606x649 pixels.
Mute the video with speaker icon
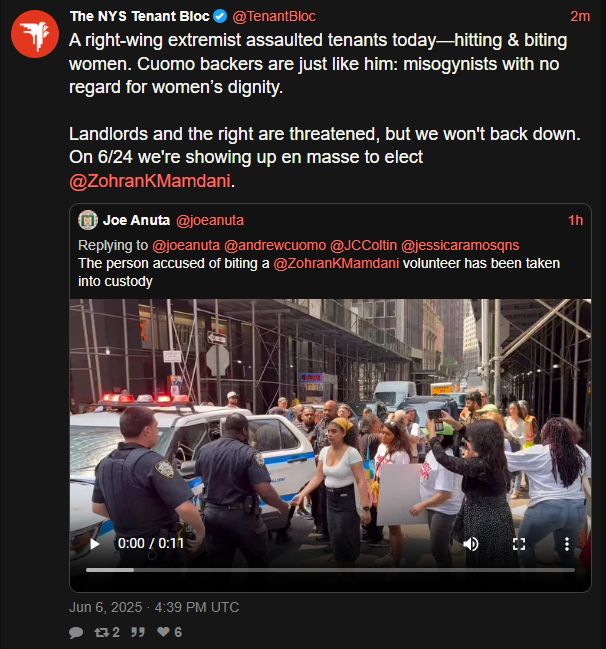click(471, 544)
